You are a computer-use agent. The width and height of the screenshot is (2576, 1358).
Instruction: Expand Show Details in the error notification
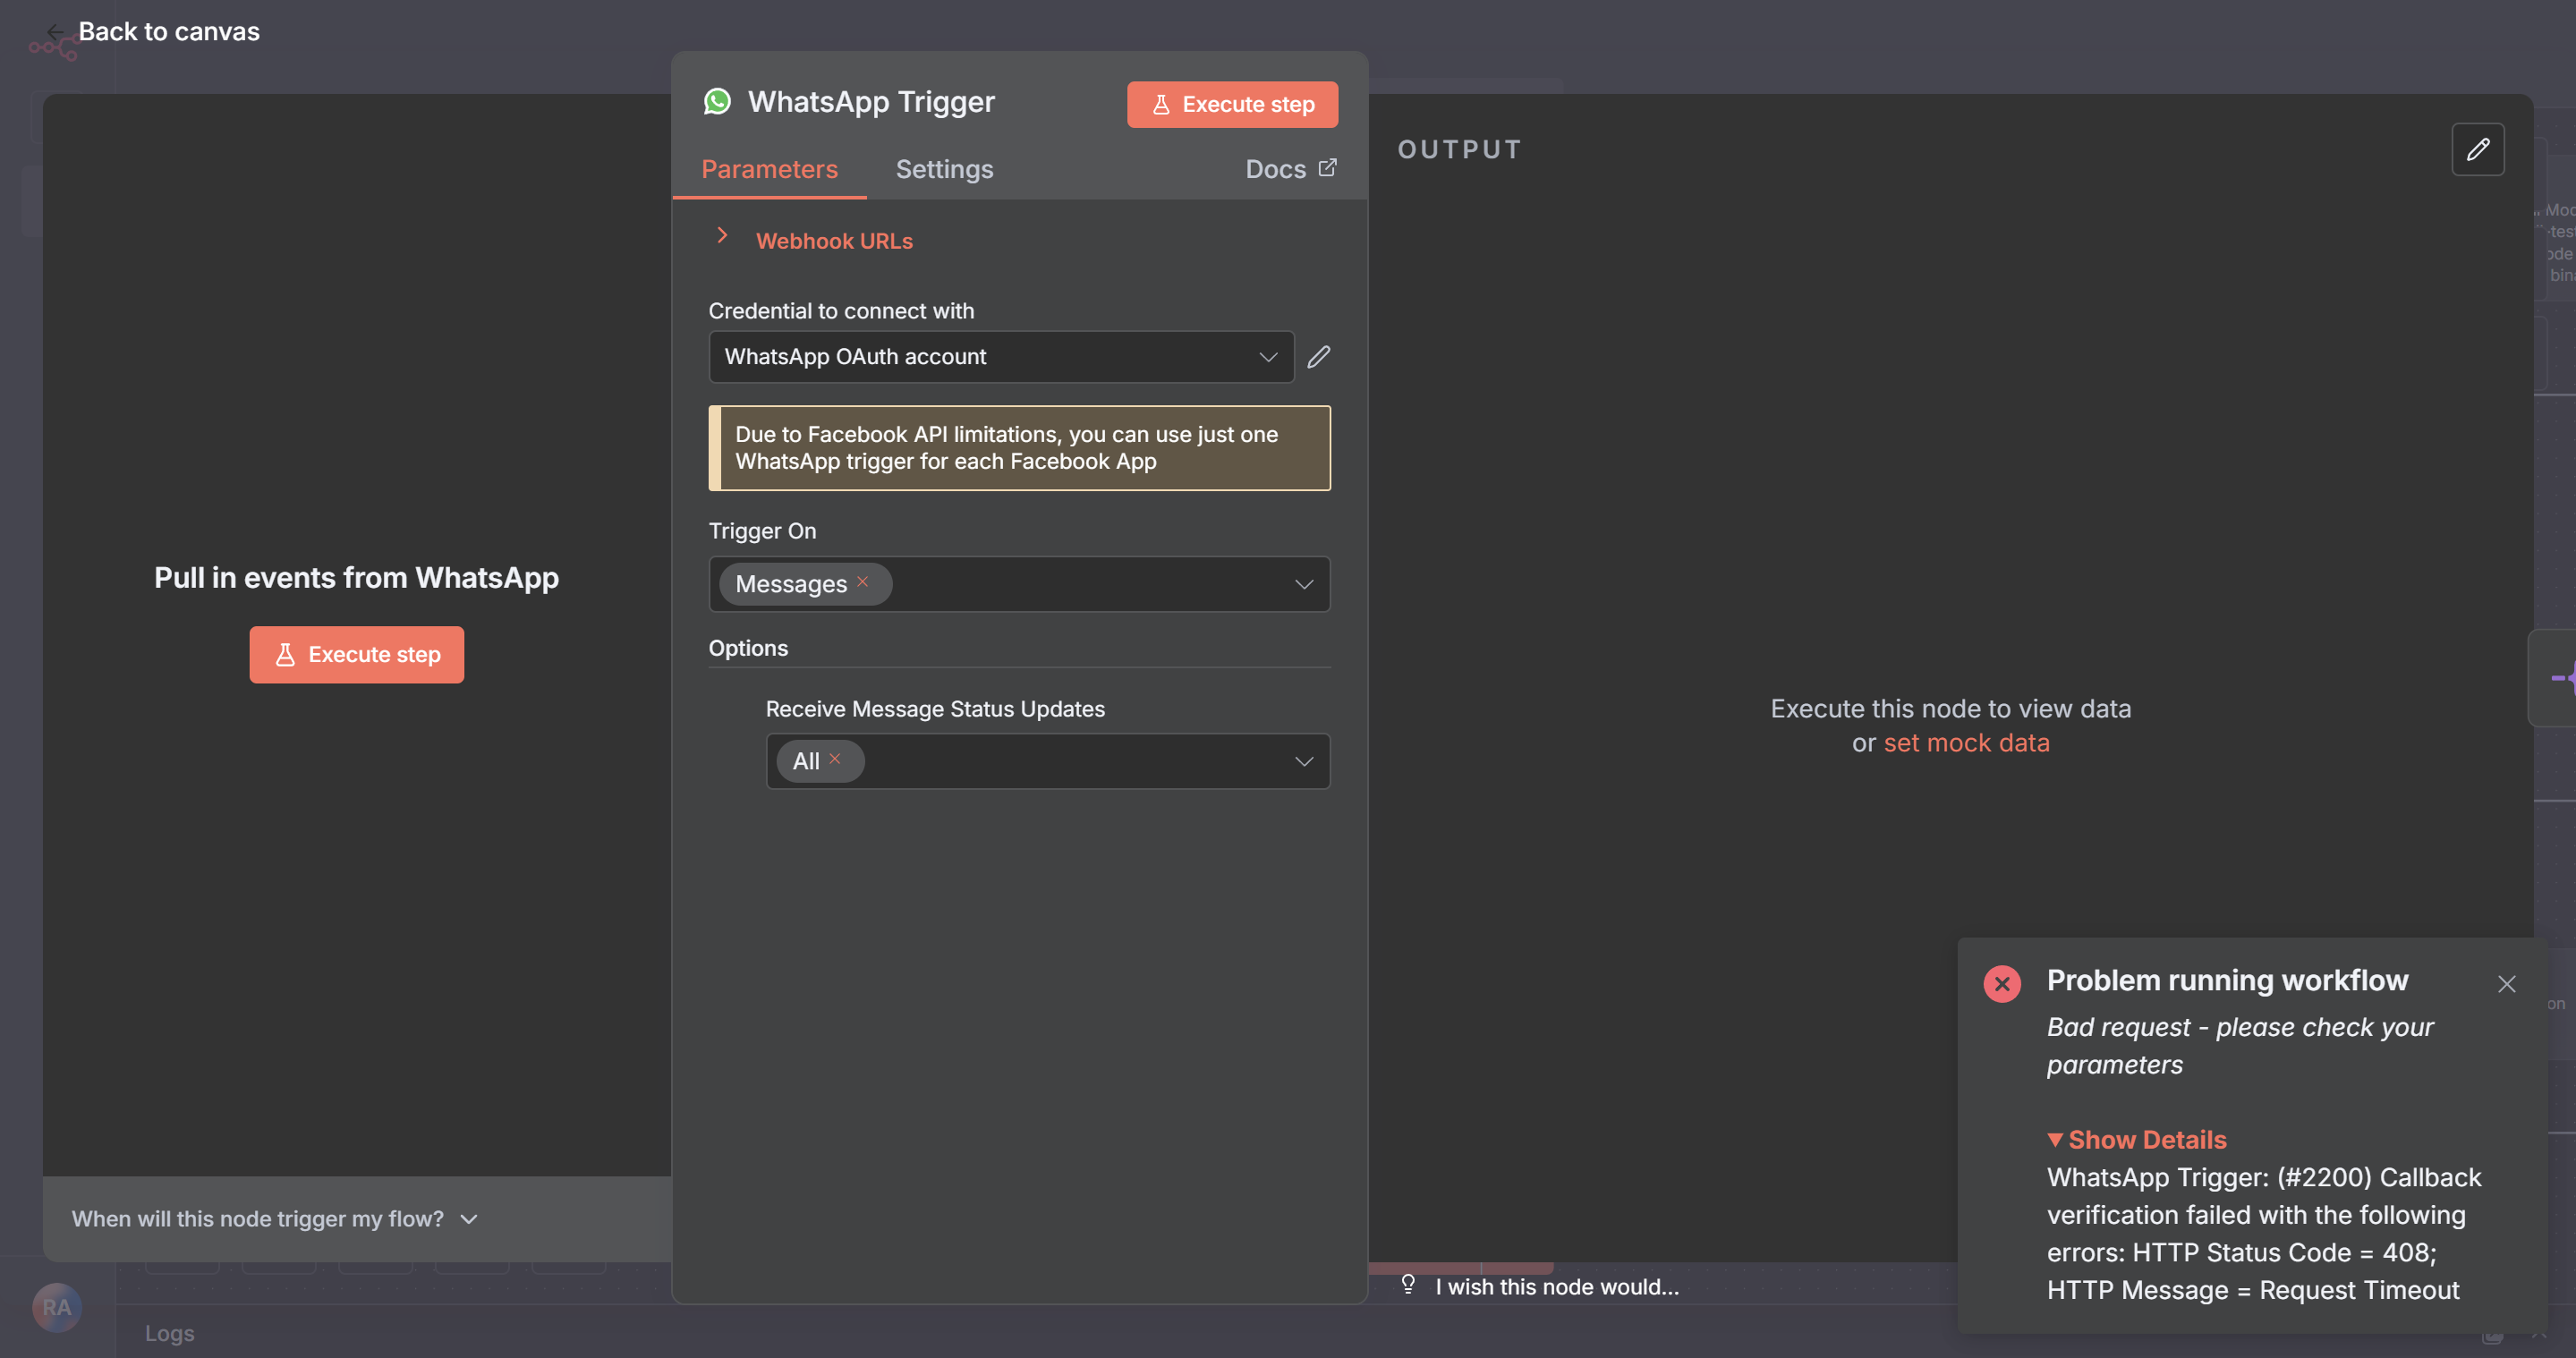point(2136,1139)
